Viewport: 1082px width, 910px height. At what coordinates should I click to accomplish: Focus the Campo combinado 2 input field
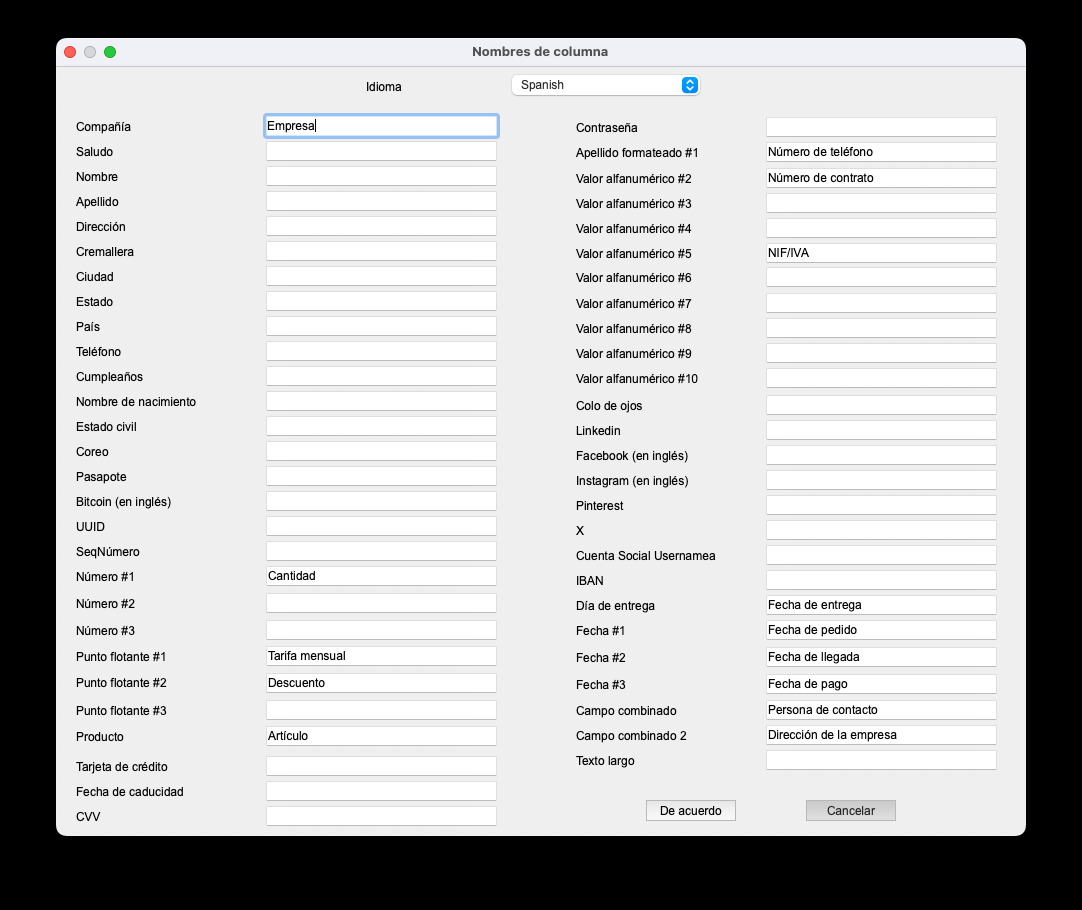click(x=881, y=735)
